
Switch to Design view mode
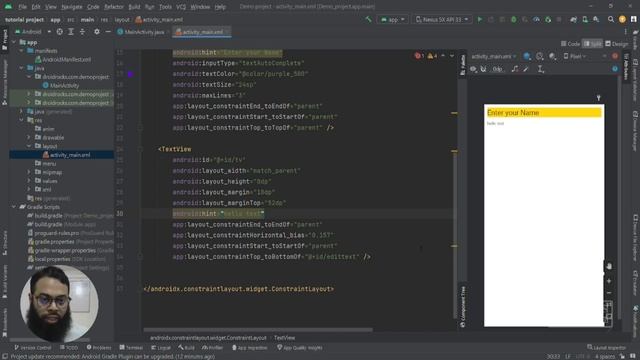coord(617,44)
